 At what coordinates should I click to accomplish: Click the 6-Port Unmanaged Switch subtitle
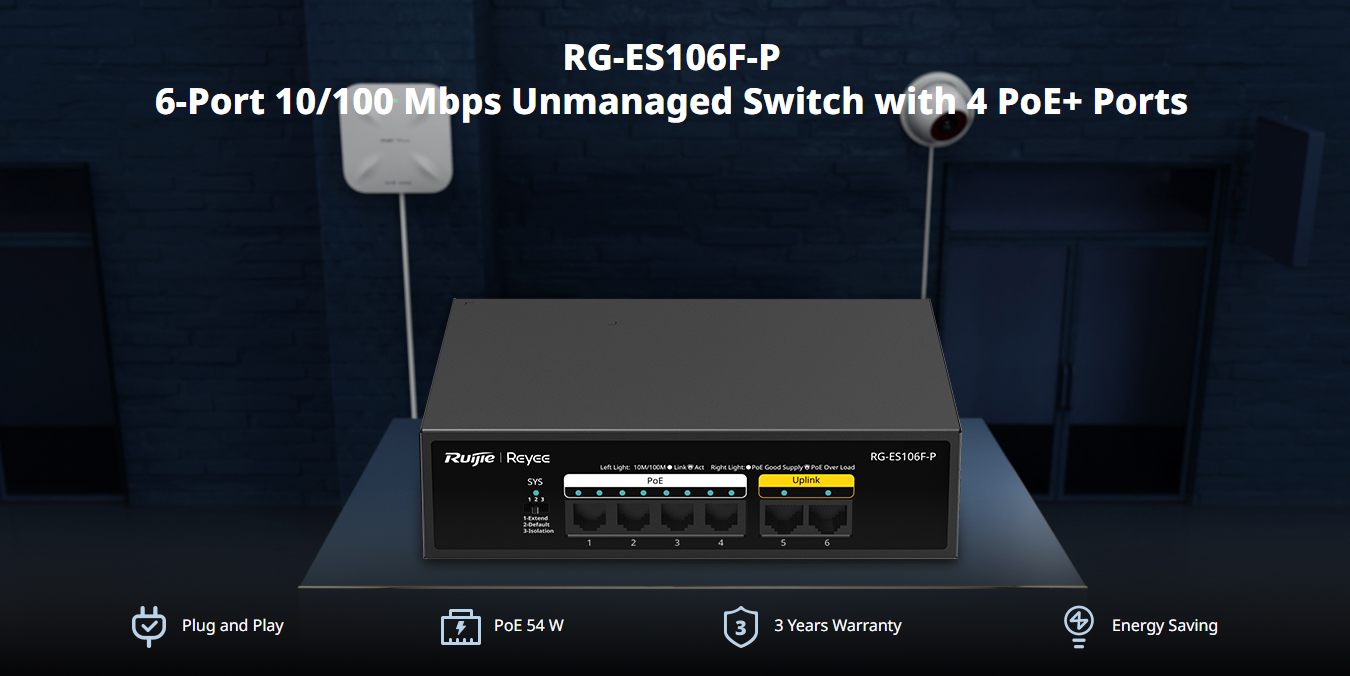[x=671, y=102]
